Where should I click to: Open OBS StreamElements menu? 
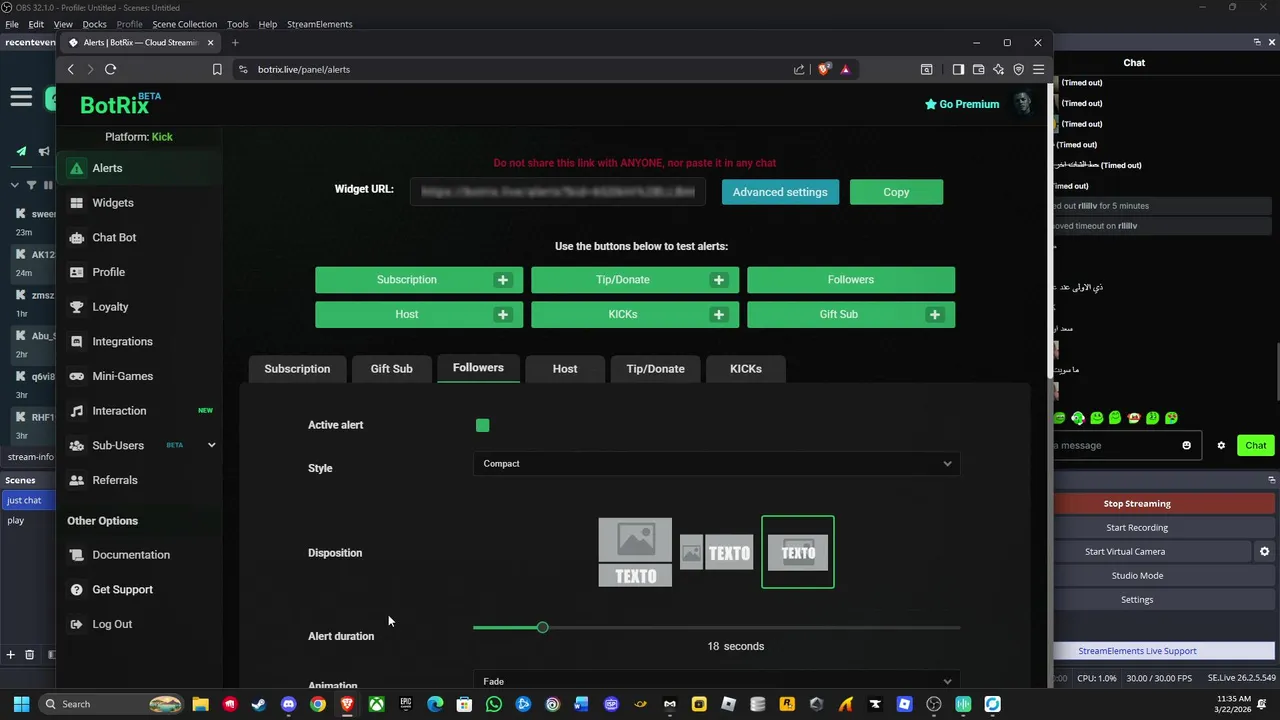tap(320, 24)
